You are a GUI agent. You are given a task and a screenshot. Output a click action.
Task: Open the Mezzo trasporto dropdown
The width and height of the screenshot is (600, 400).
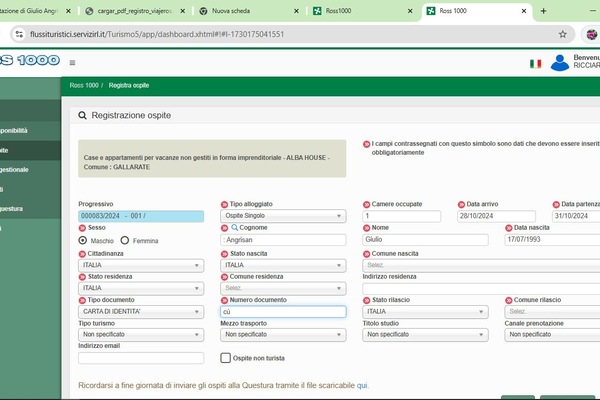tap(281, 335)
